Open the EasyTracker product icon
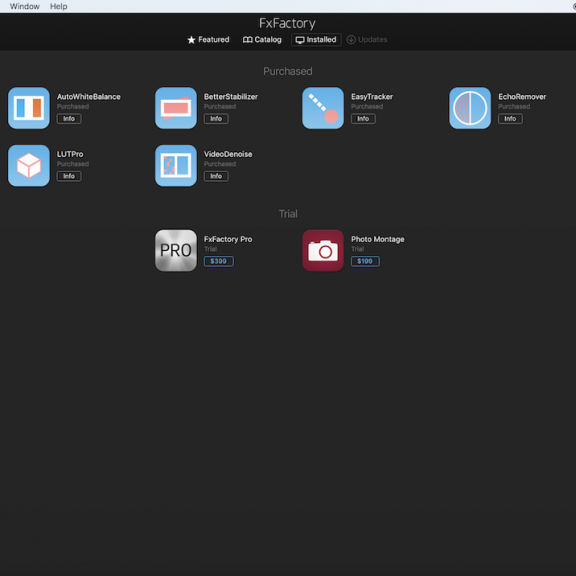 coord(323,108)
